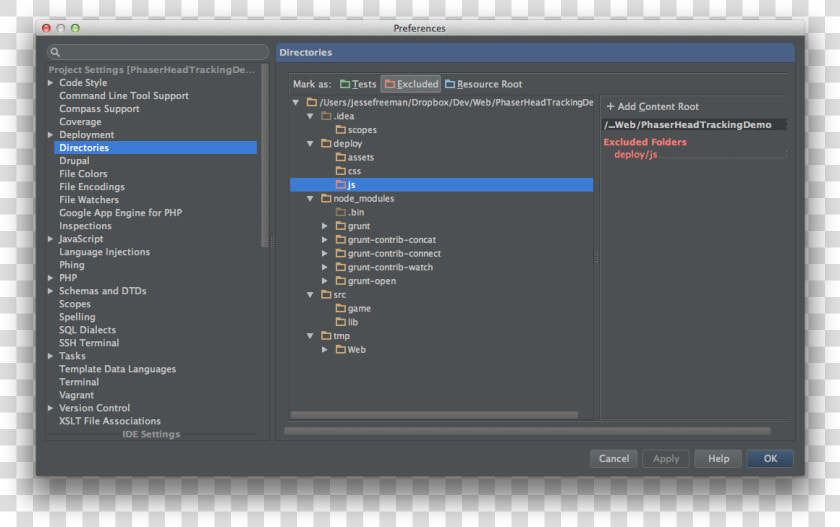Click the tmp folder icon
The width and height of the screenshot is (840, 527).
pyautogui.click(x=326, y=336)
